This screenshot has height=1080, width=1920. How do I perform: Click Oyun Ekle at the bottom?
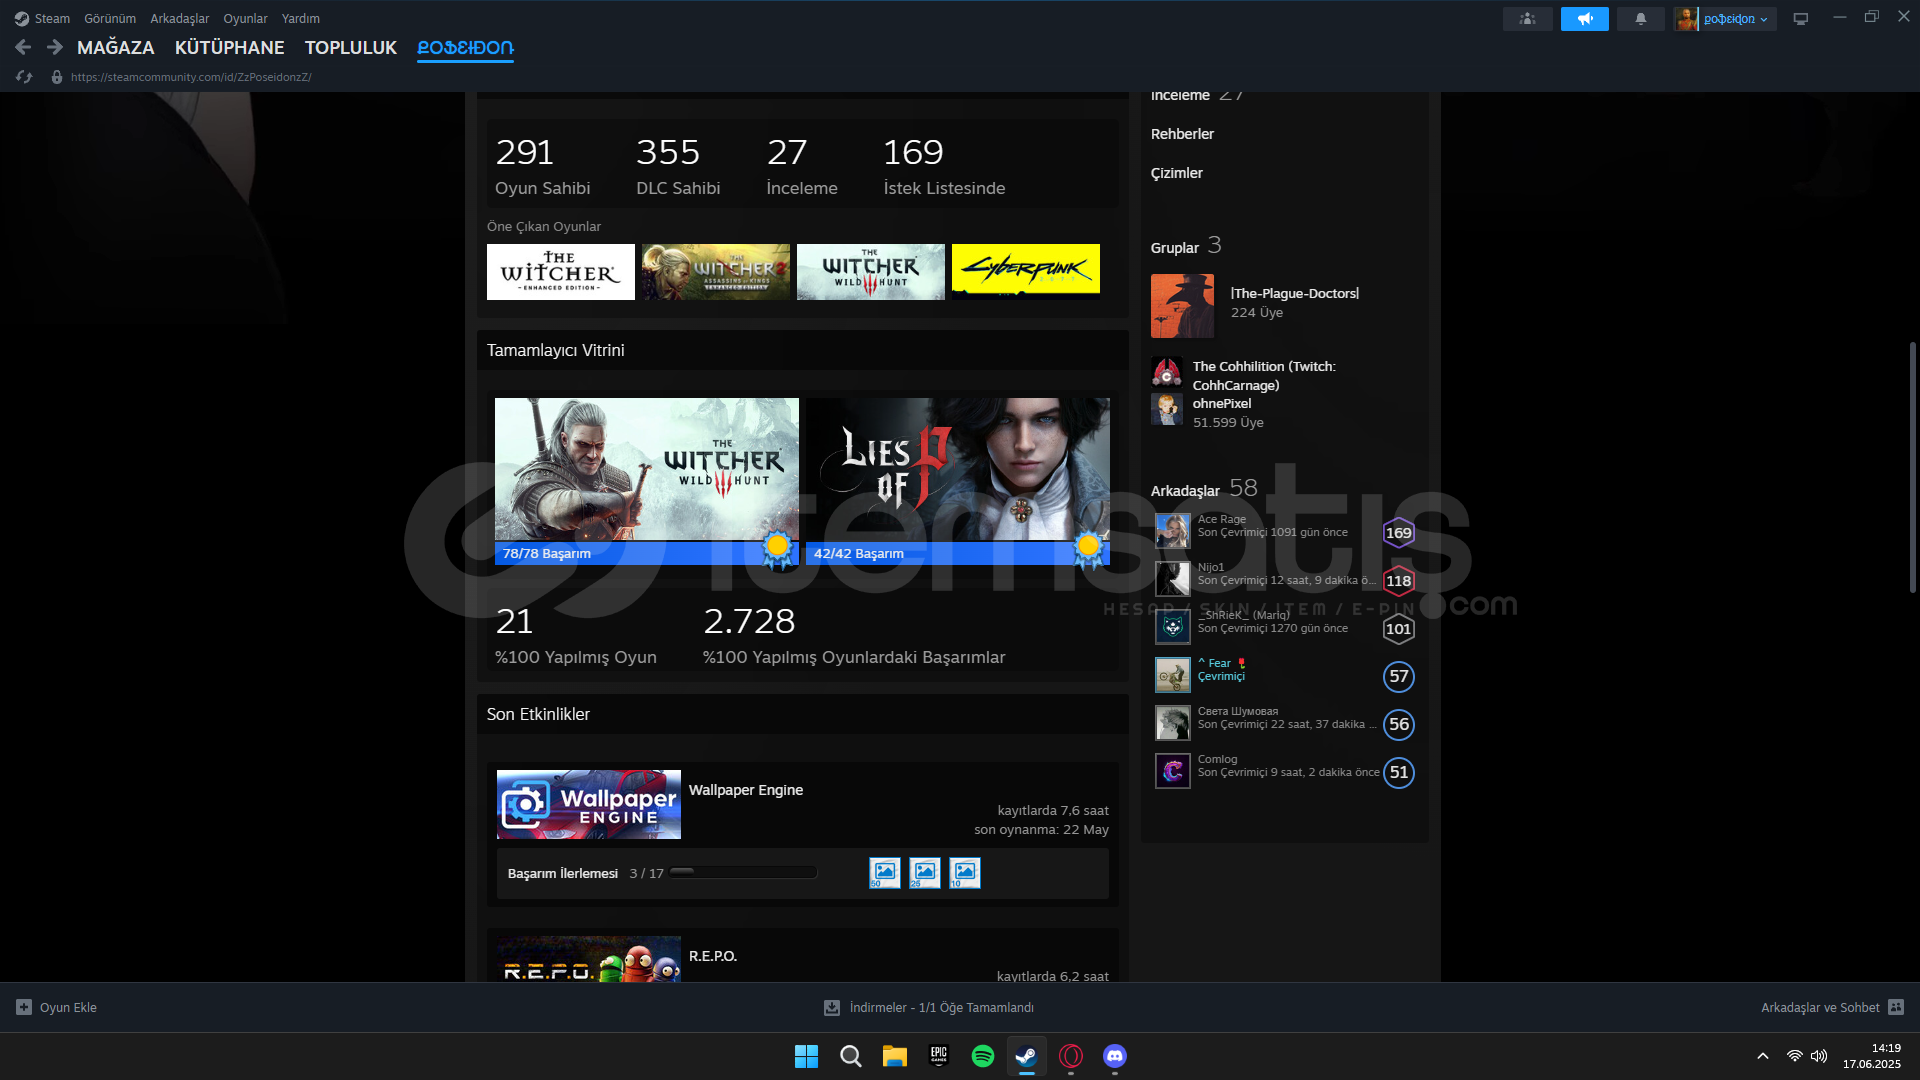(x=57, y=1007)
